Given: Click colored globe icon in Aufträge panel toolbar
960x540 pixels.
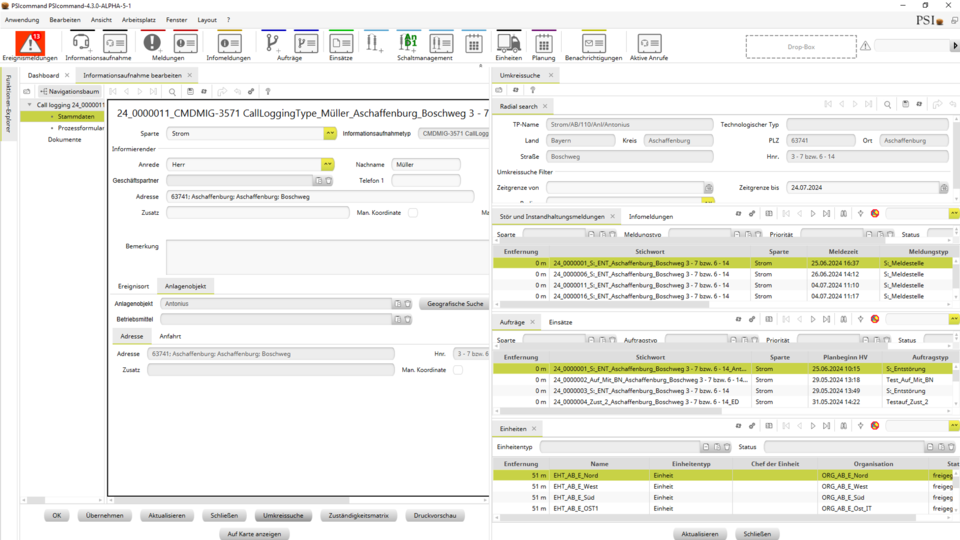Looking at the screenshot, I should click(x=875, y=319).
